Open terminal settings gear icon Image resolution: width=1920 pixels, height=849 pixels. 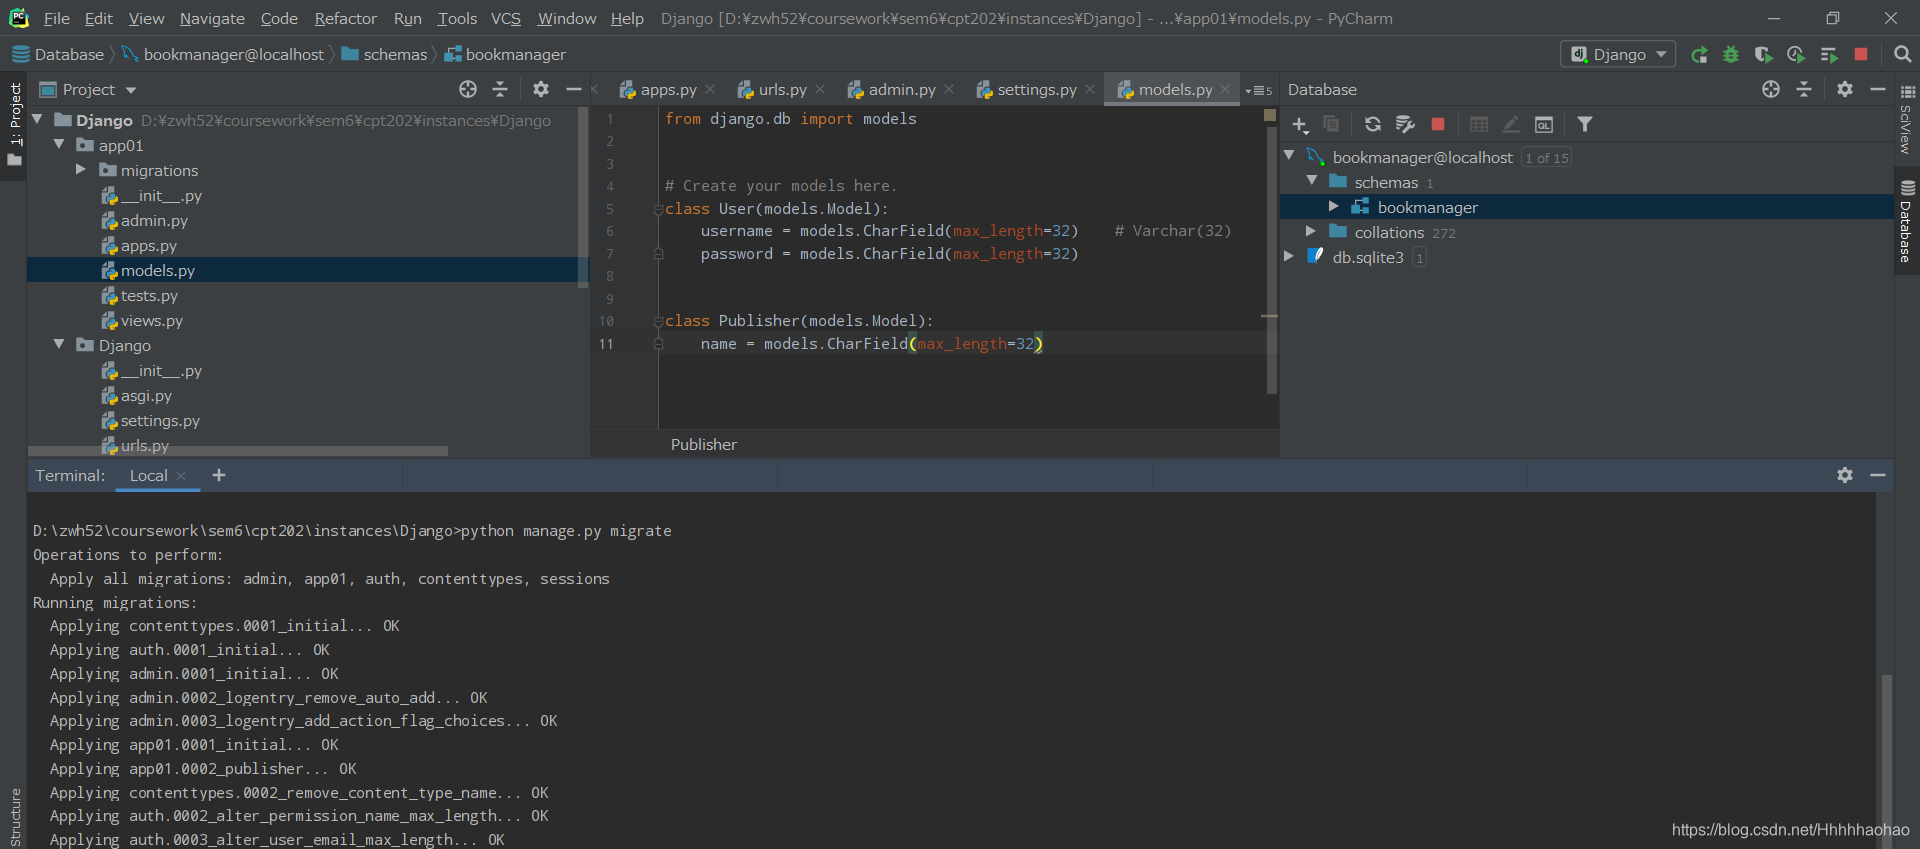click(1845, 475)
